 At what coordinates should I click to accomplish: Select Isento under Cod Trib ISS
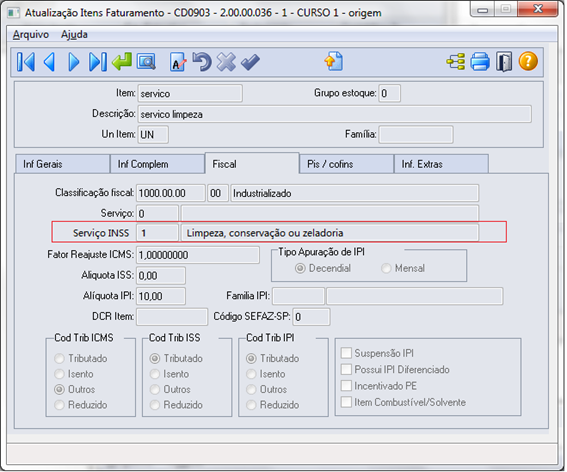coord(155,374)
